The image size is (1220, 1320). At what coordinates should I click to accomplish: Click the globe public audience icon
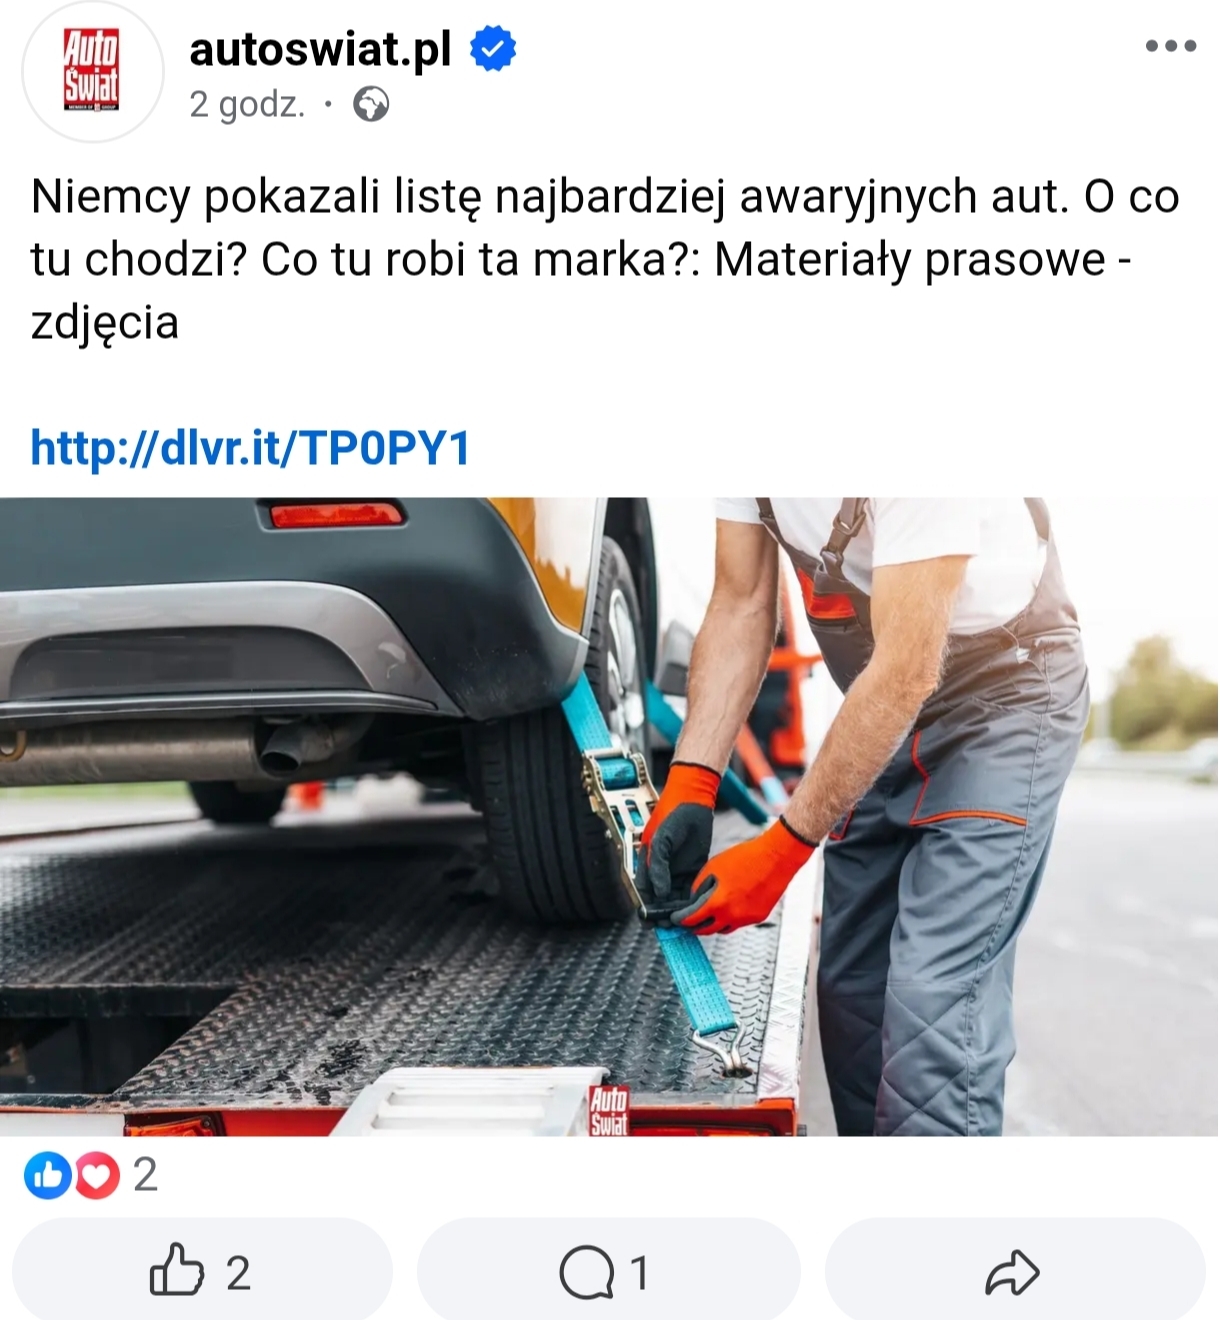(x=371, y=104)
